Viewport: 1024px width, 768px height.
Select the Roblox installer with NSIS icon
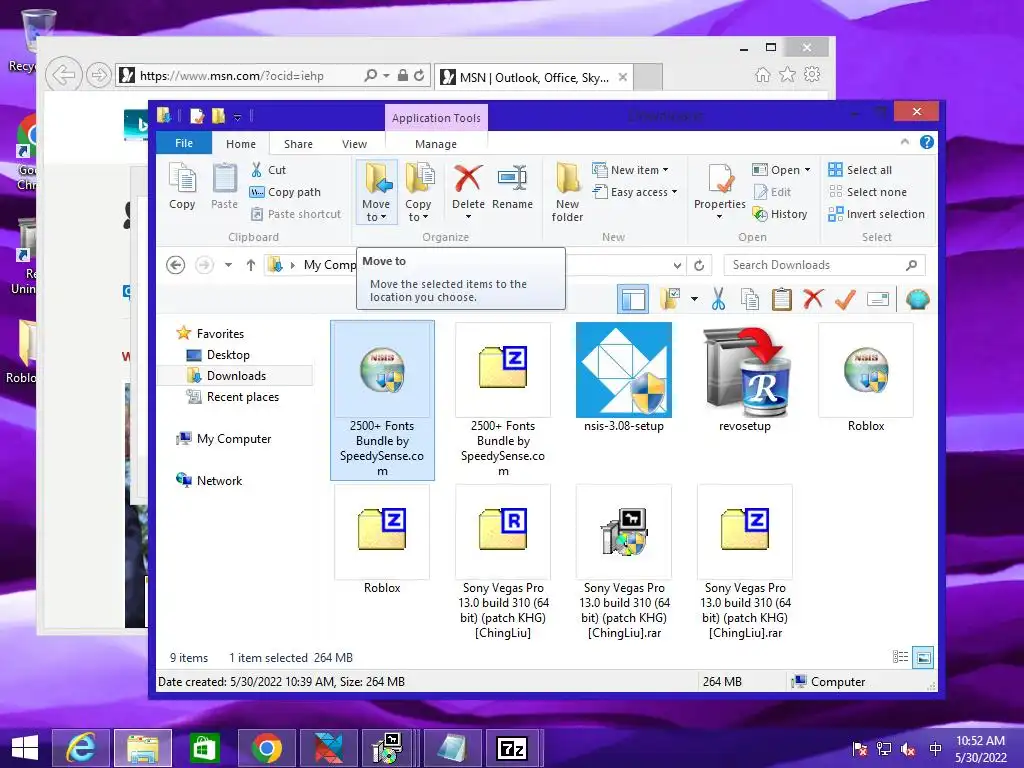click(x=866, y=377)
